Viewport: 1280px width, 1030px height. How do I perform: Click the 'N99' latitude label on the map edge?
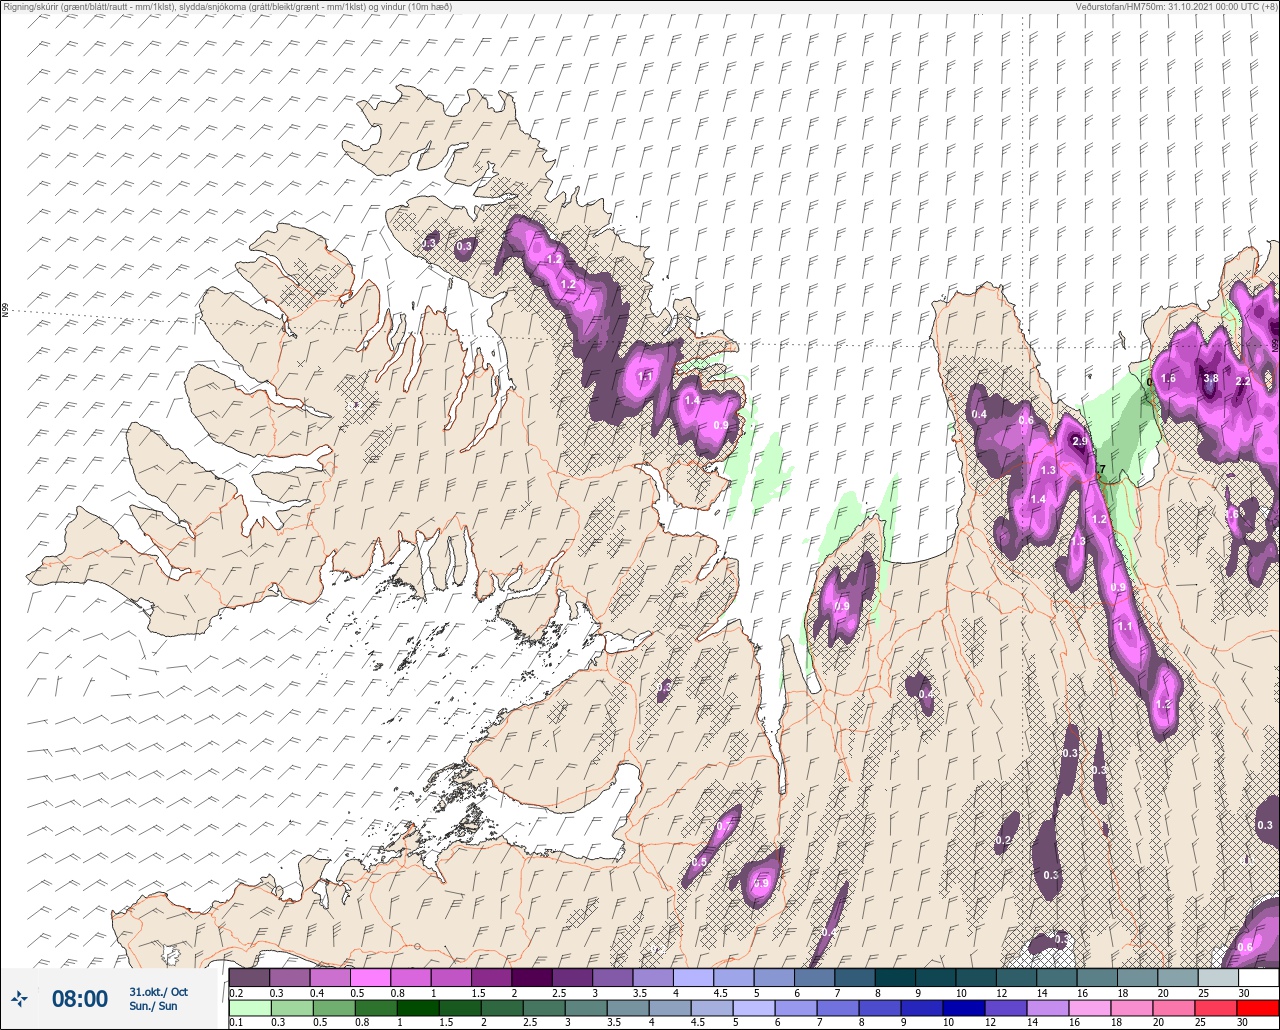pos(5,311)
